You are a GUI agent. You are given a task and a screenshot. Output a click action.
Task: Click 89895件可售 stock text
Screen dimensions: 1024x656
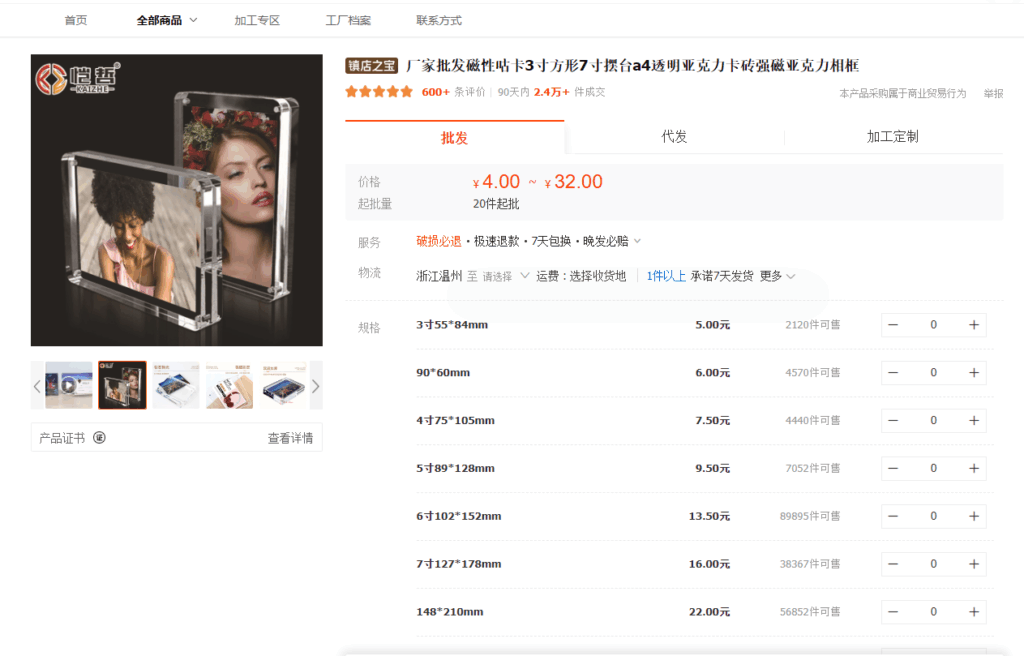pyautogui.click(x=810, y=516)
